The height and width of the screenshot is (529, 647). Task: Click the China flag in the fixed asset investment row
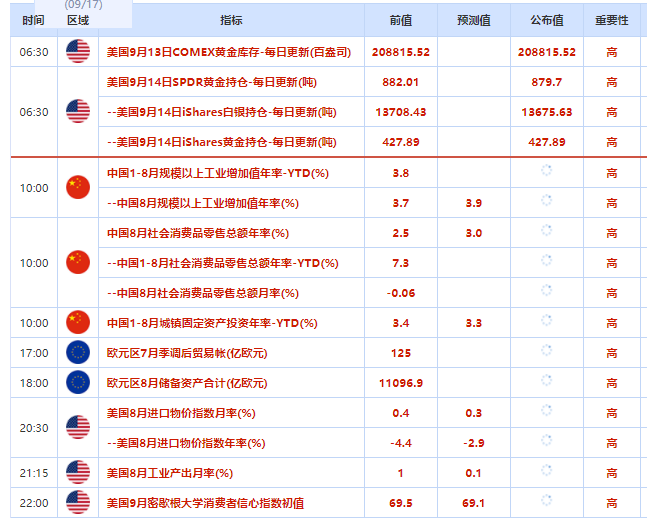78,322
